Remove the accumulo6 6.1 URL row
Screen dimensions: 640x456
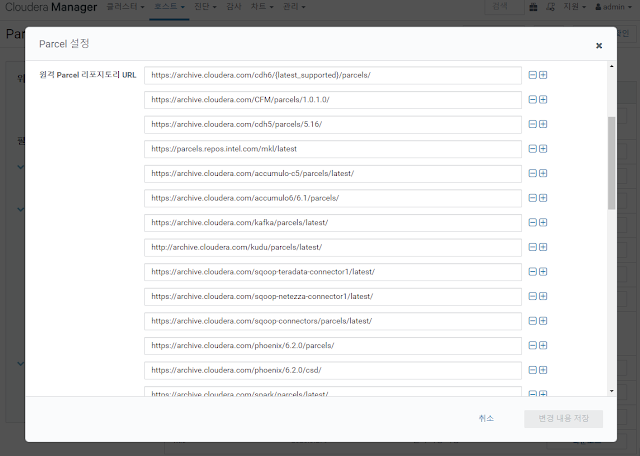(x=533, y=198)
